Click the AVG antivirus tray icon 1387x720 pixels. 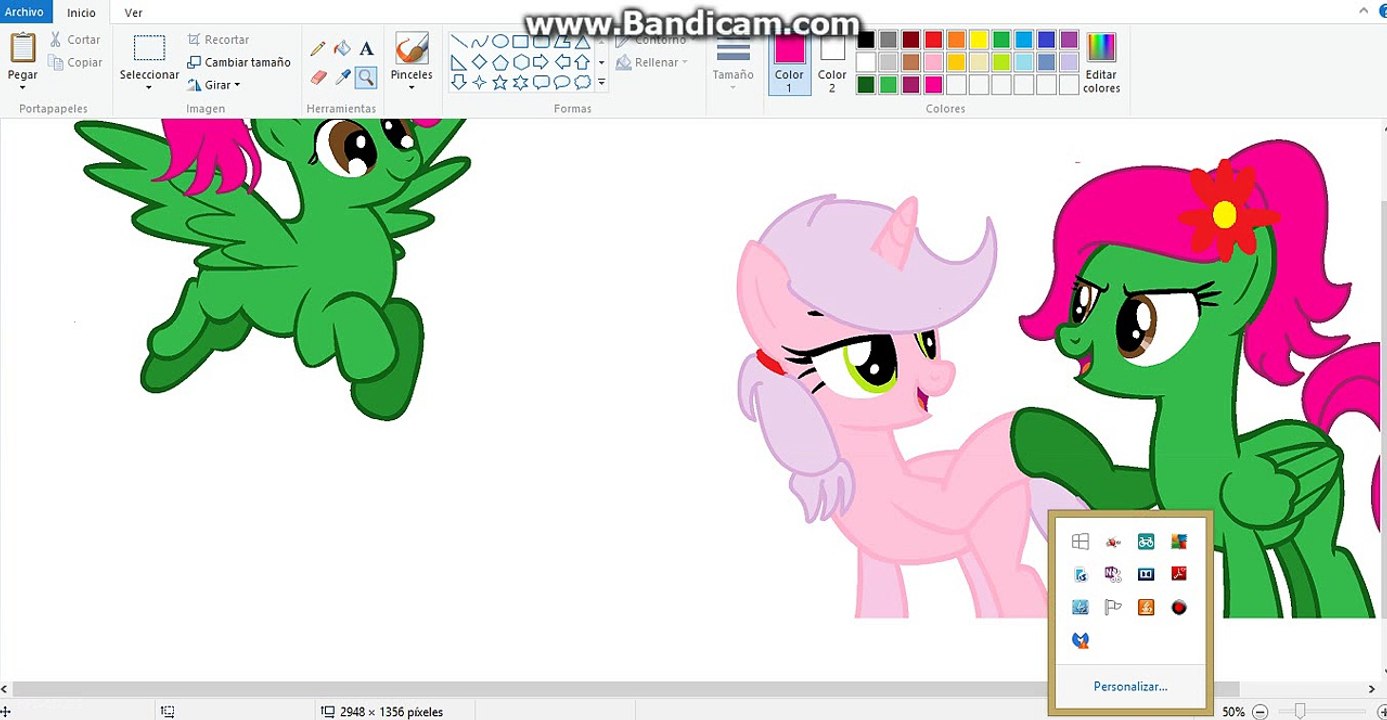coord(1179,542)
